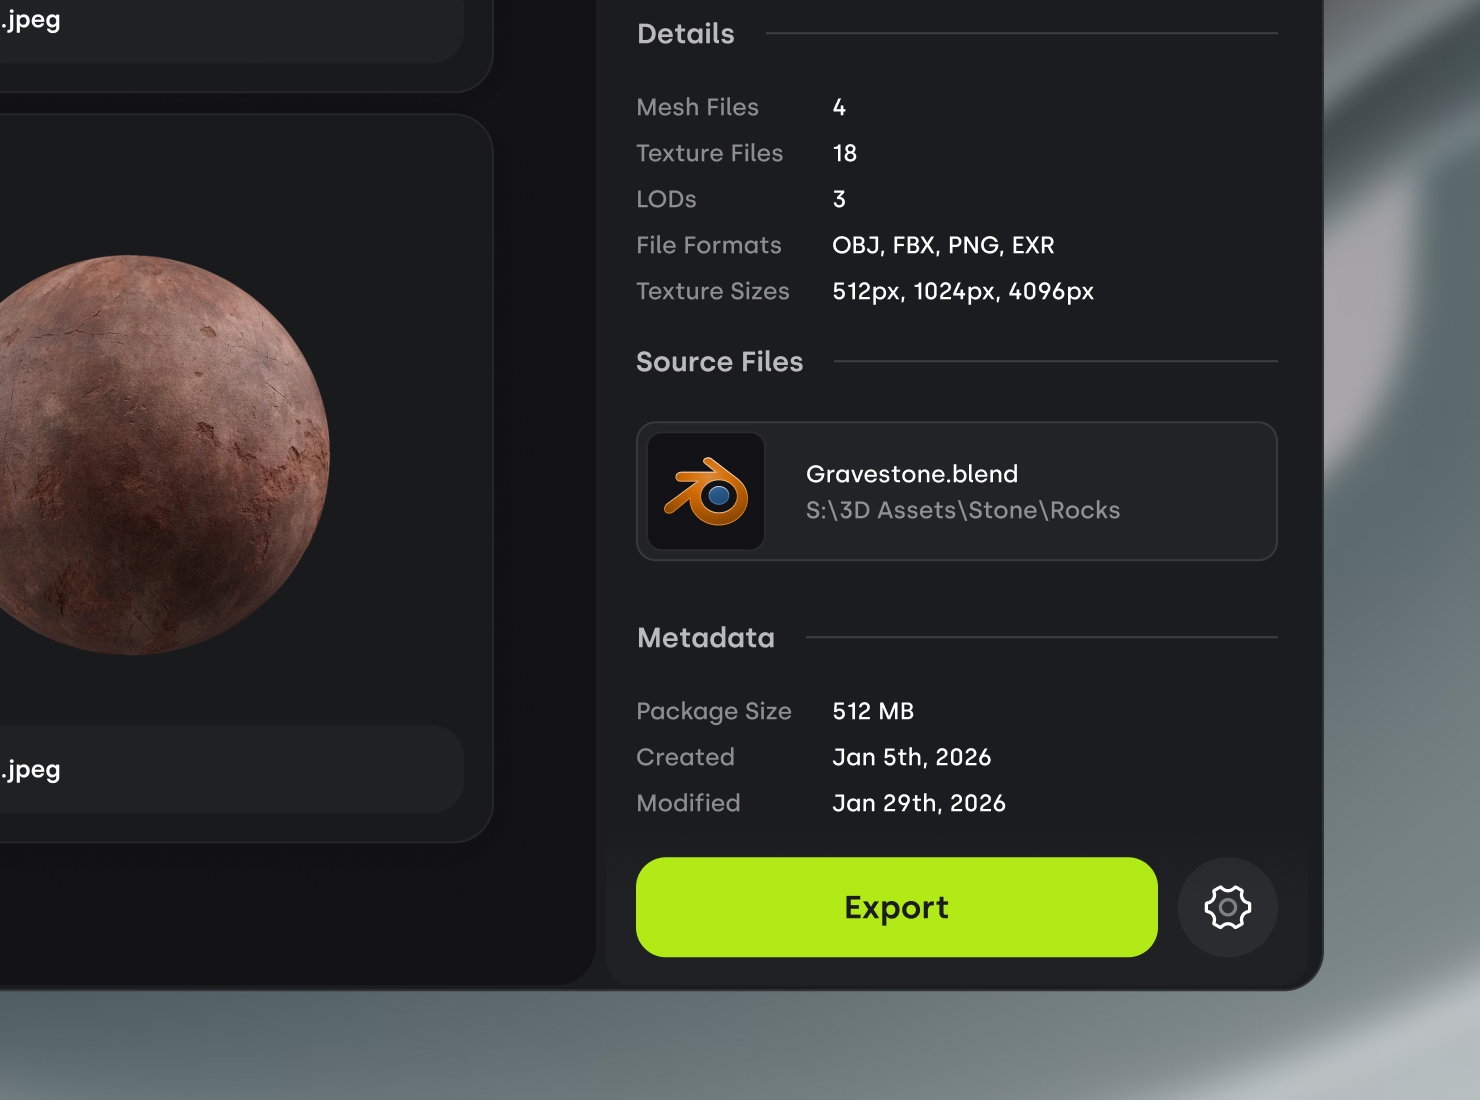This screenshot has height=1100, width=1480.
Task: Click the Source Files section heading
Action: (719, 362)
